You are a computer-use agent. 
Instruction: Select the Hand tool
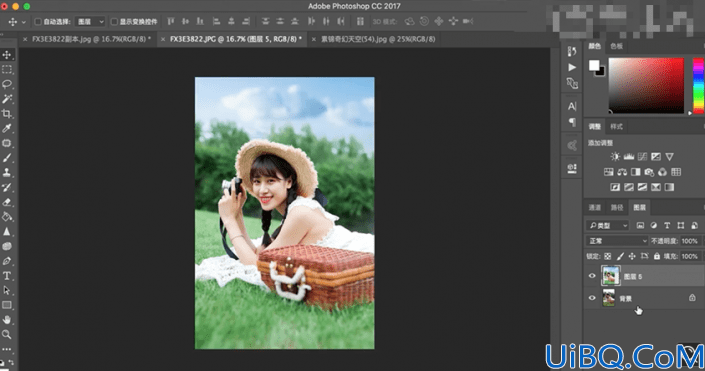click(7, 320)
